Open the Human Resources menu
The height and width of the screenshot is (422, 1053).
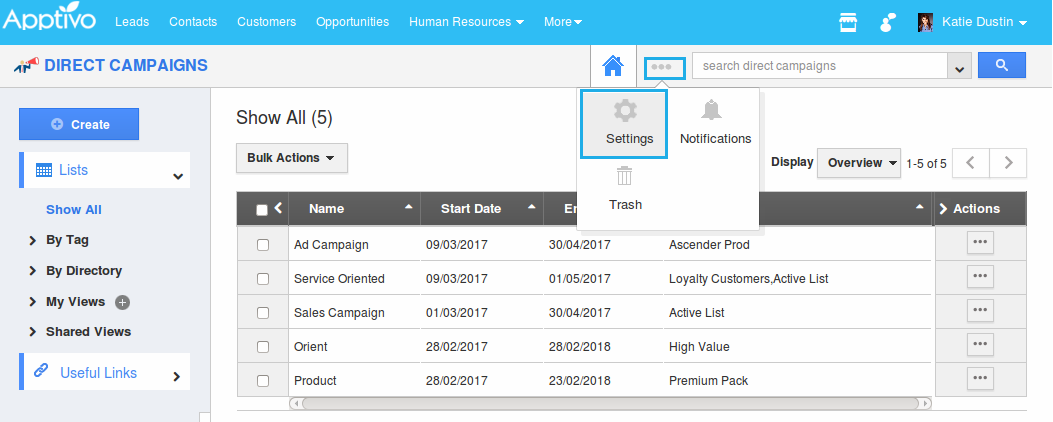(x=466, y=22)
